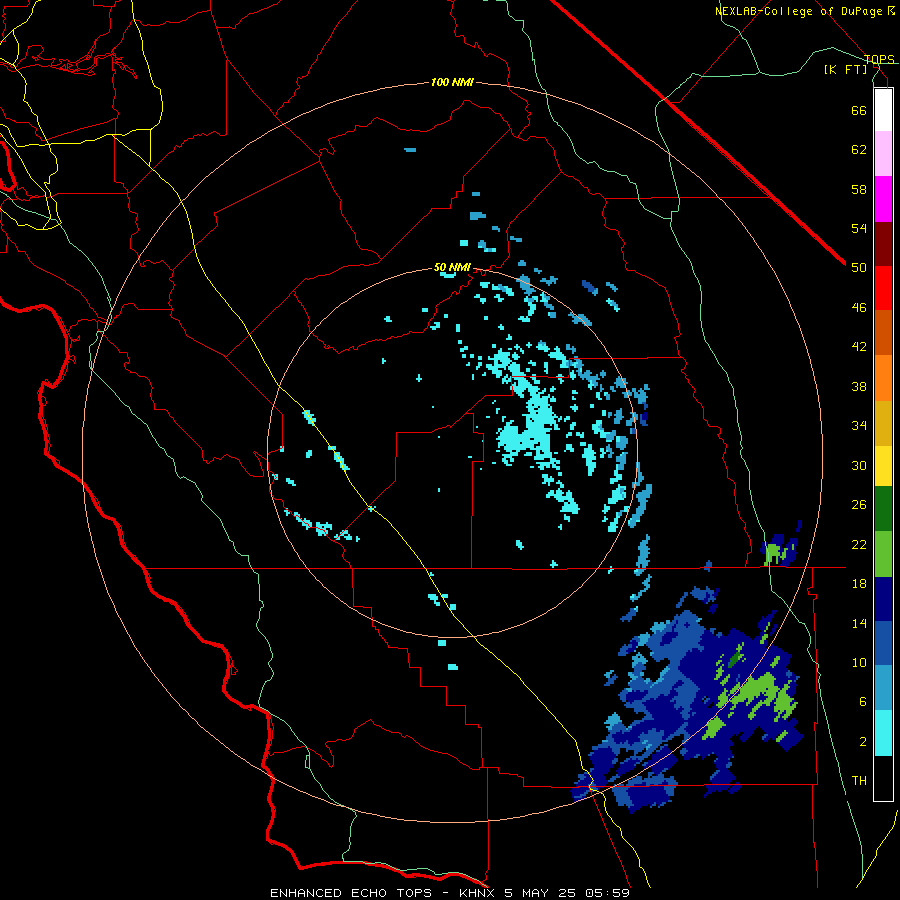Click the '50 NMI' range ring label

(452, 267)
